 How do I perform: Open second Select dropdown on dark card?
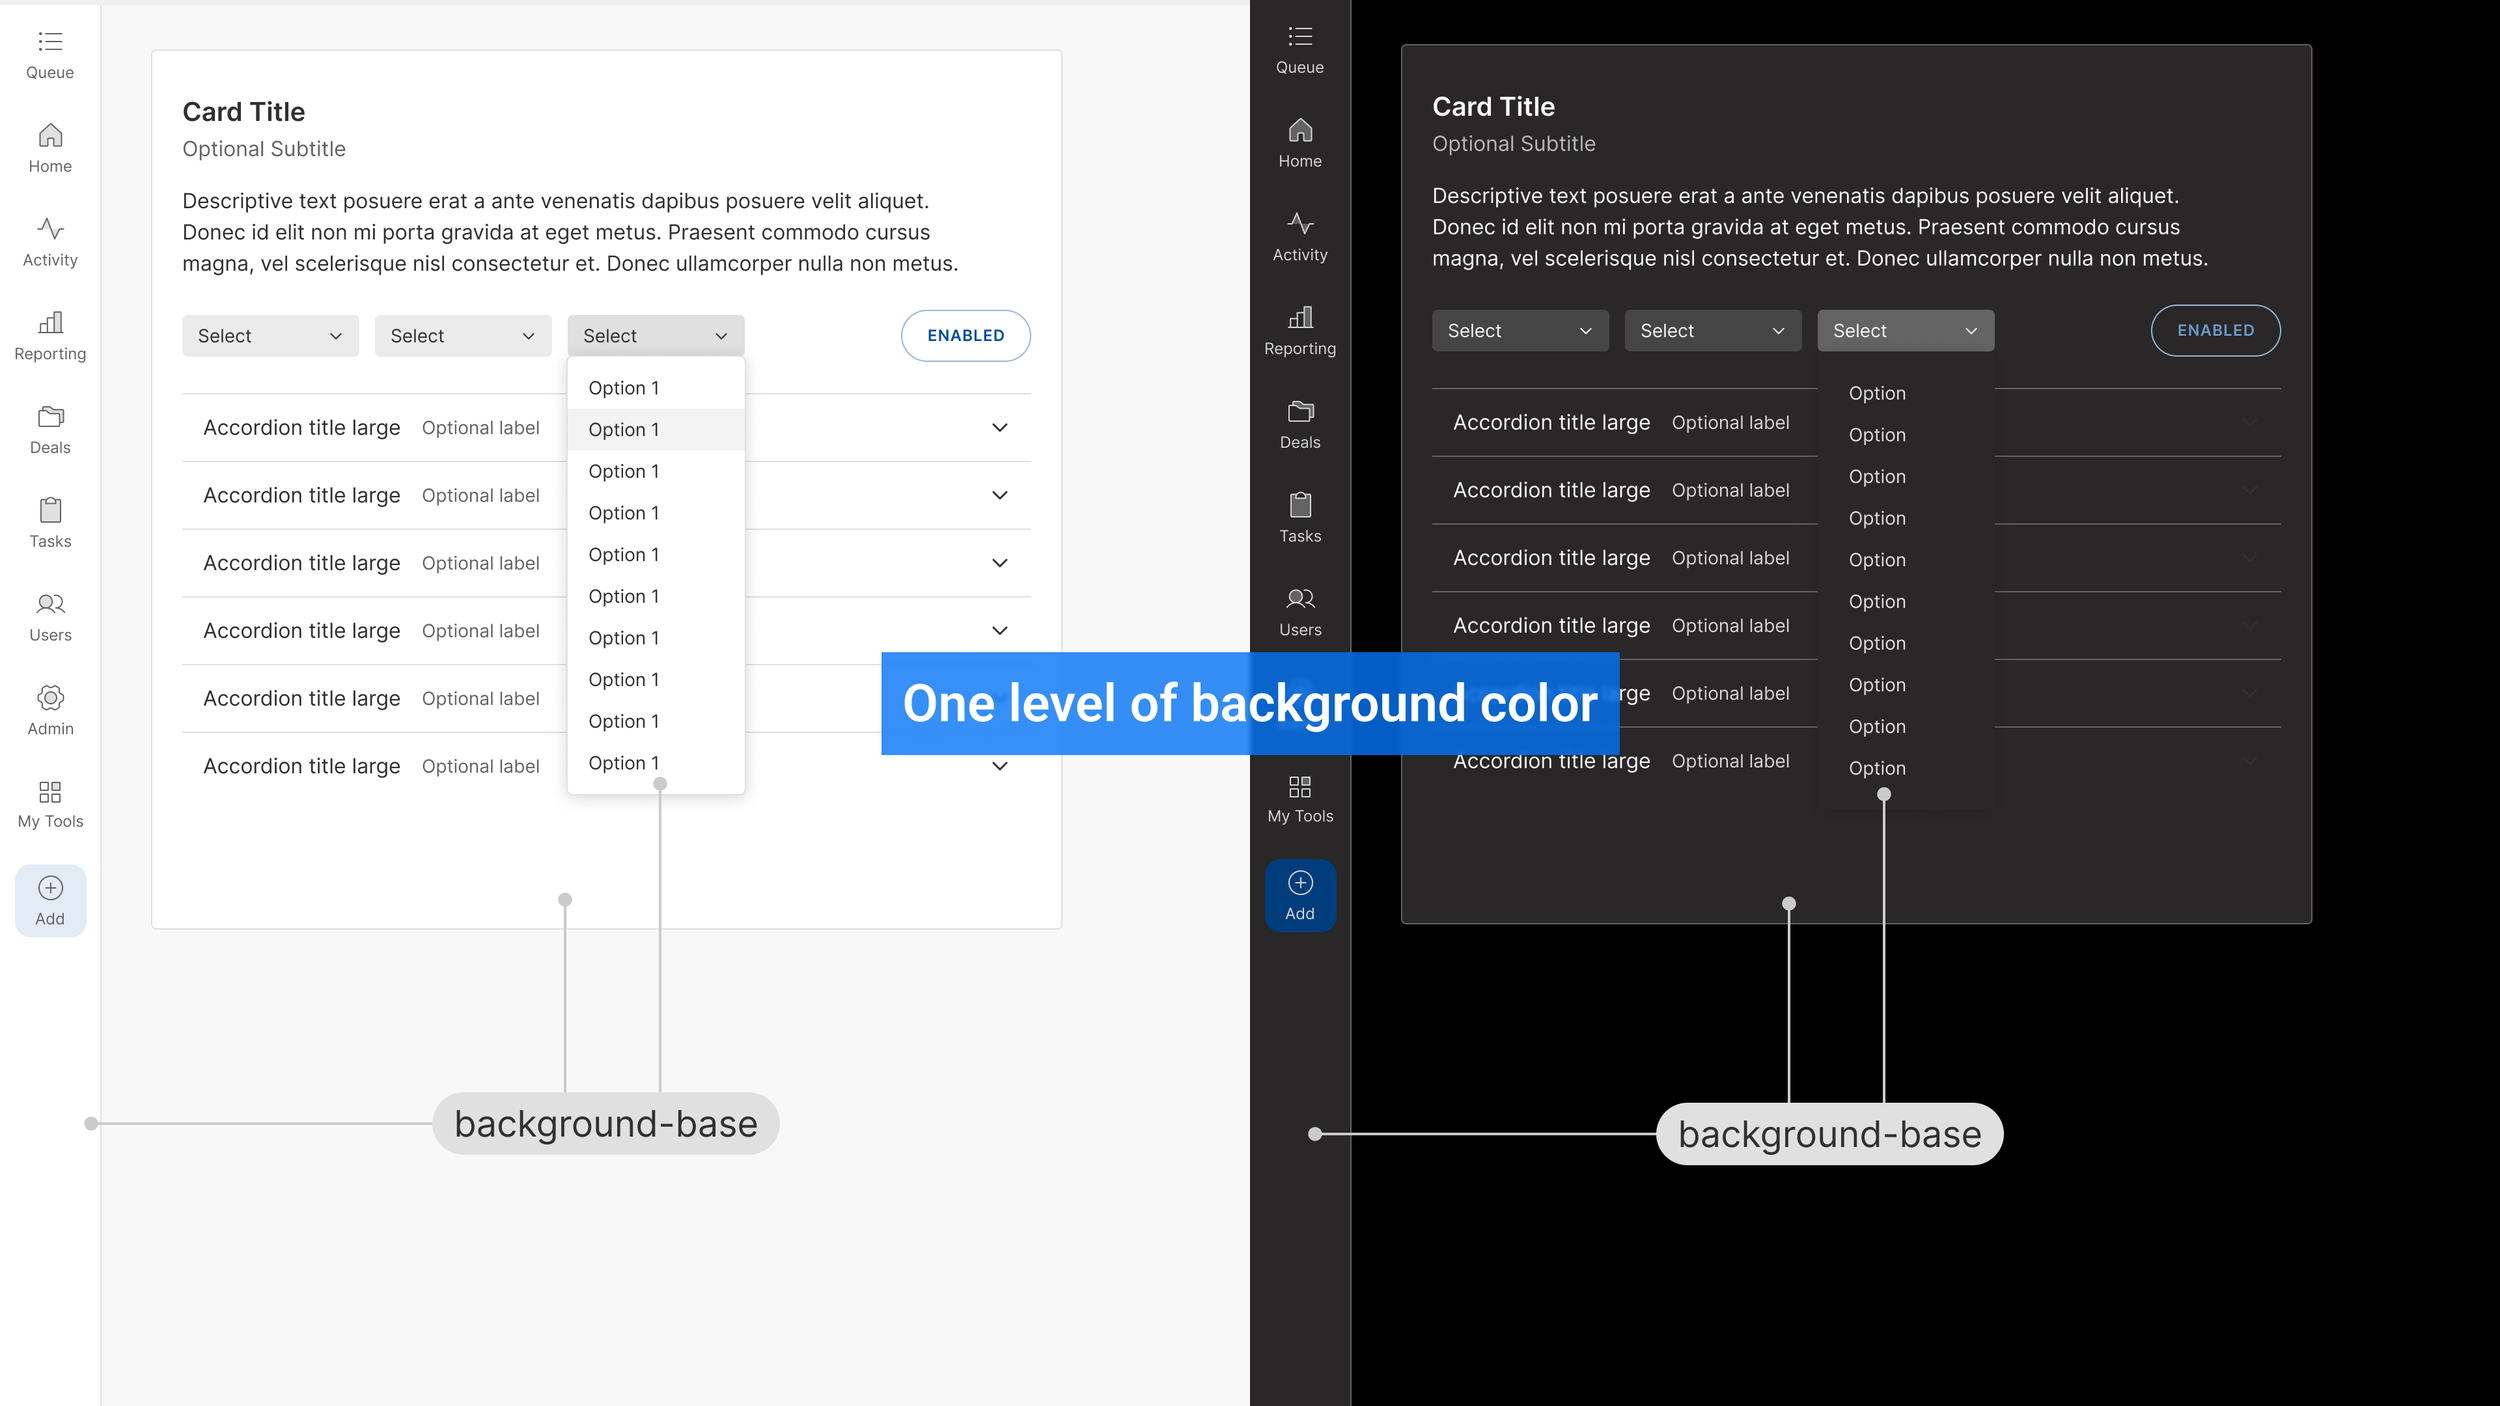tap(1712, 331)
